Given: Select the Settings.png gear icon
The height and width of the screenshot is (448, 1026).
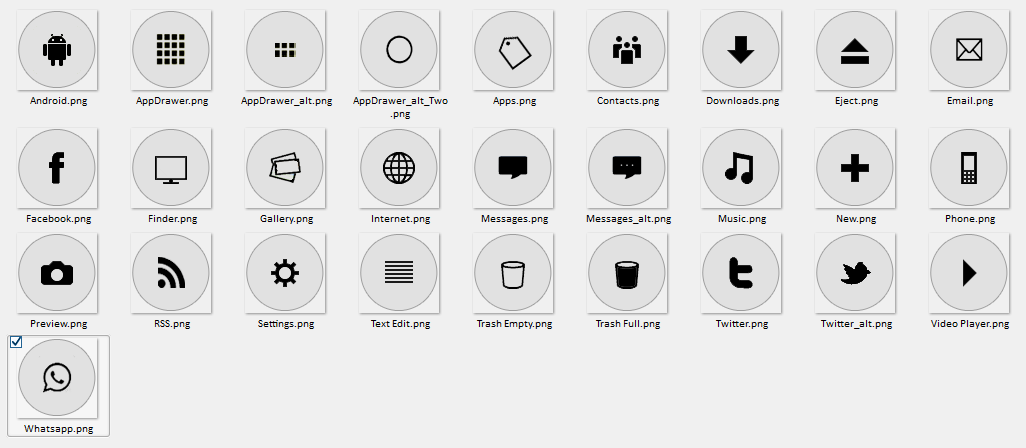Looking at the screenshot, I should coord(285,273).
